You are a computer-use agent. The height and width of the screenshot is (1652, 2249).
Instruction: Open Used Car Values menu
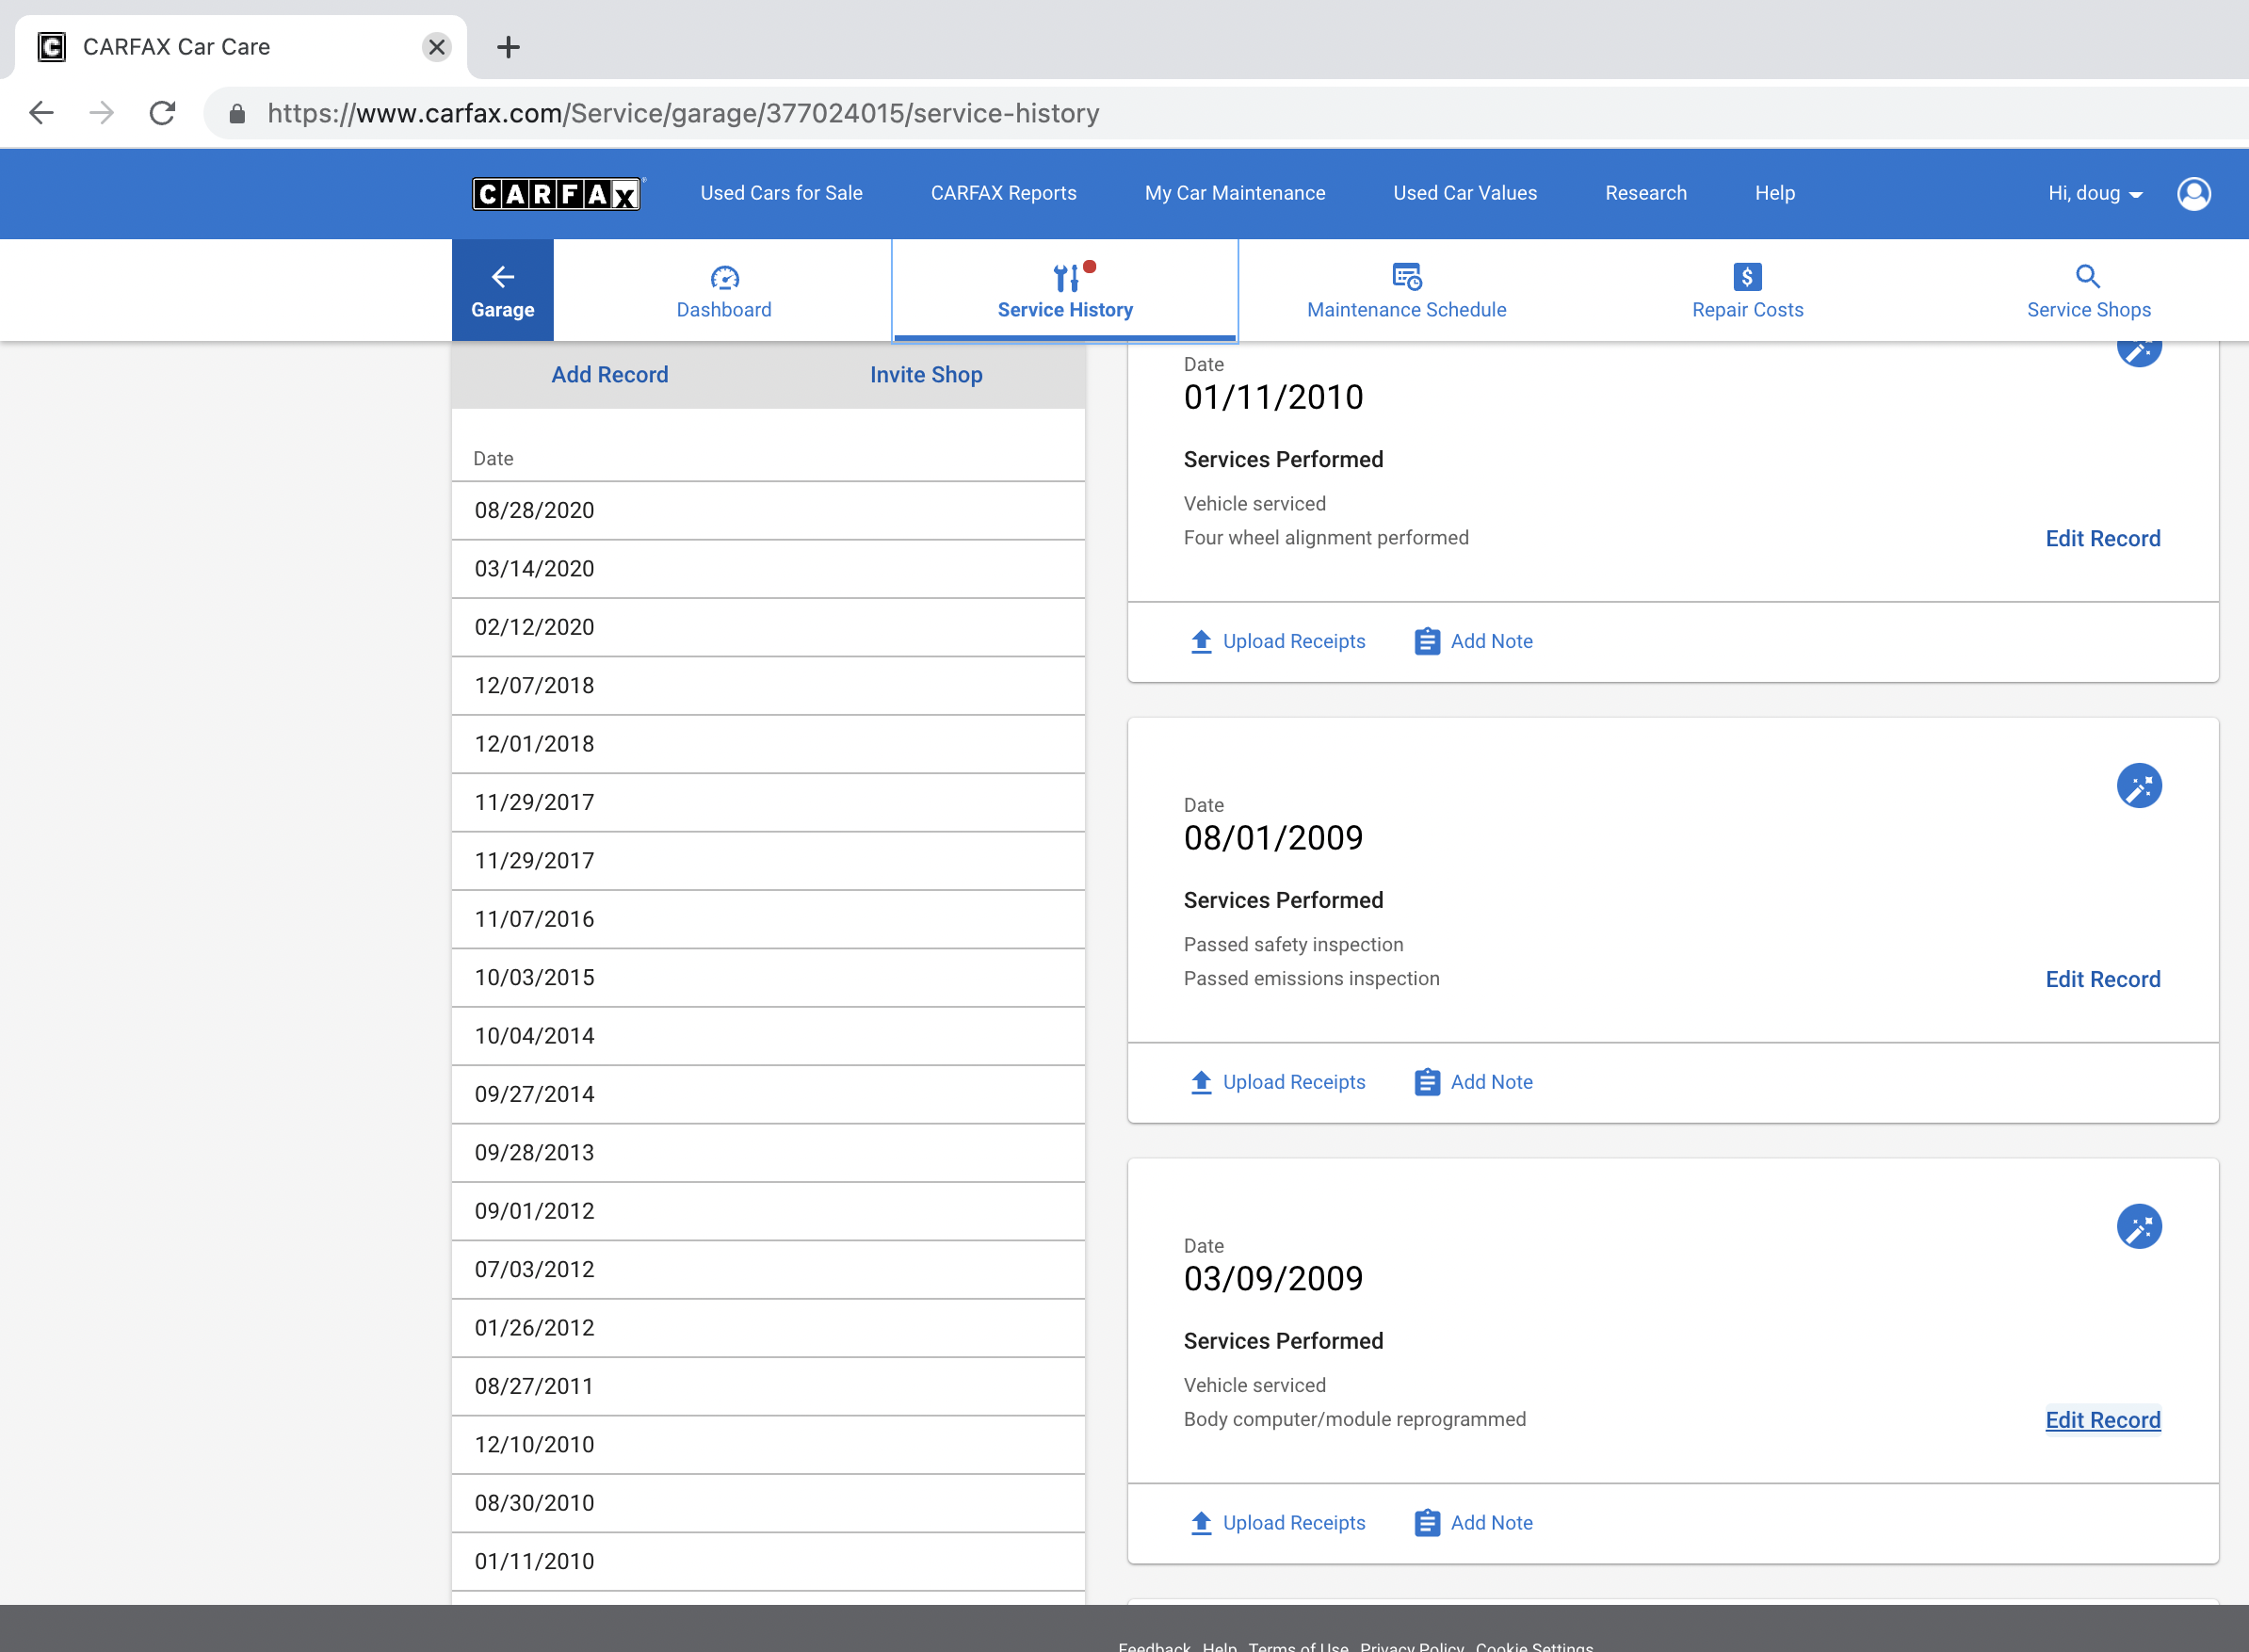[1465, 193]
